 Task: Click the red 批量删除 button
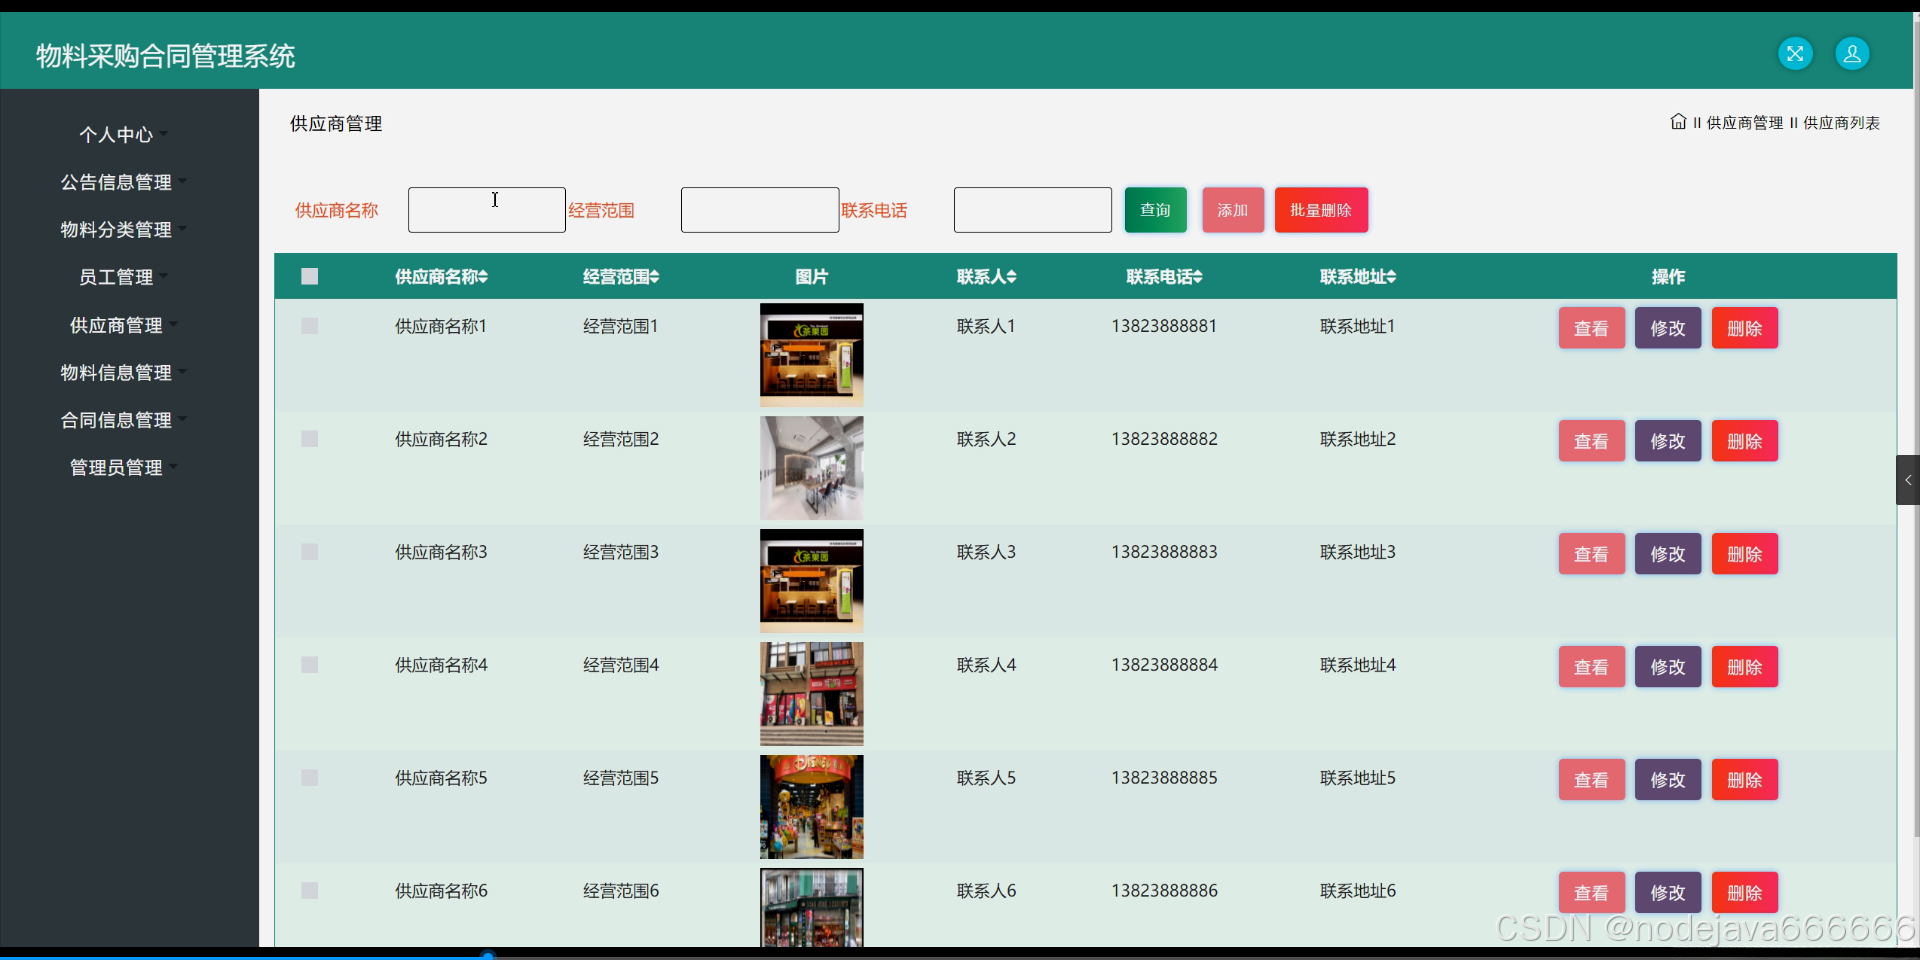click(x=1321, y=210)
